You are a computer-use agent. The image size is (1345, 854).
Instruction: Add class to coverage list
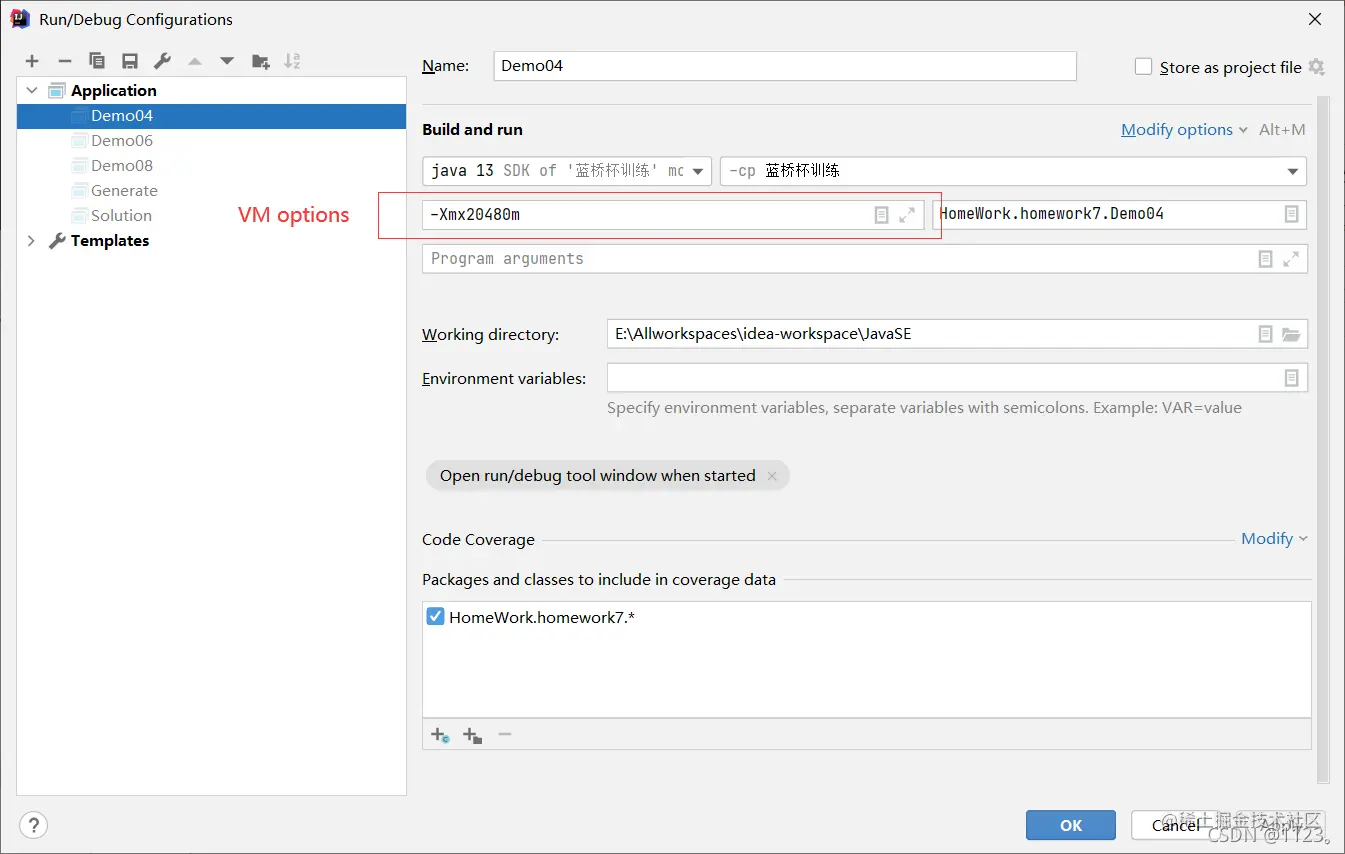tap(440, 735)
